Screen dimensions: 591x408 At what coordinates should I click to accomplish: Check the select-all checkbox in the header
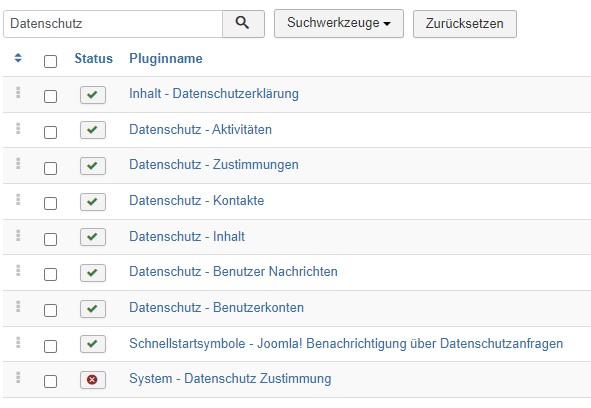coord(51,61)
